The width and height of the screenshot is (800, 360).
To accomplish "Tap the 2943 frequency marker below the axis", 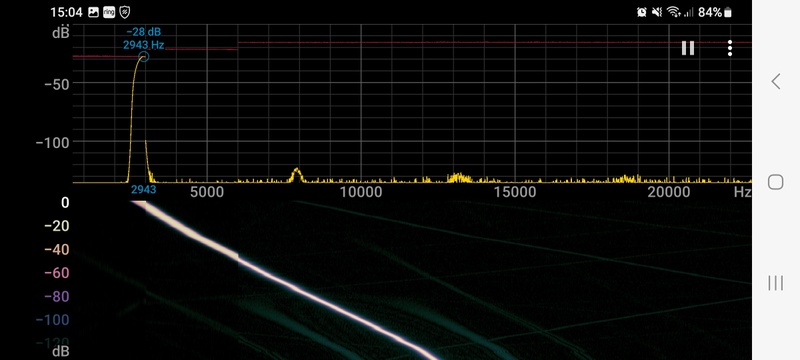I will (143, 190).
